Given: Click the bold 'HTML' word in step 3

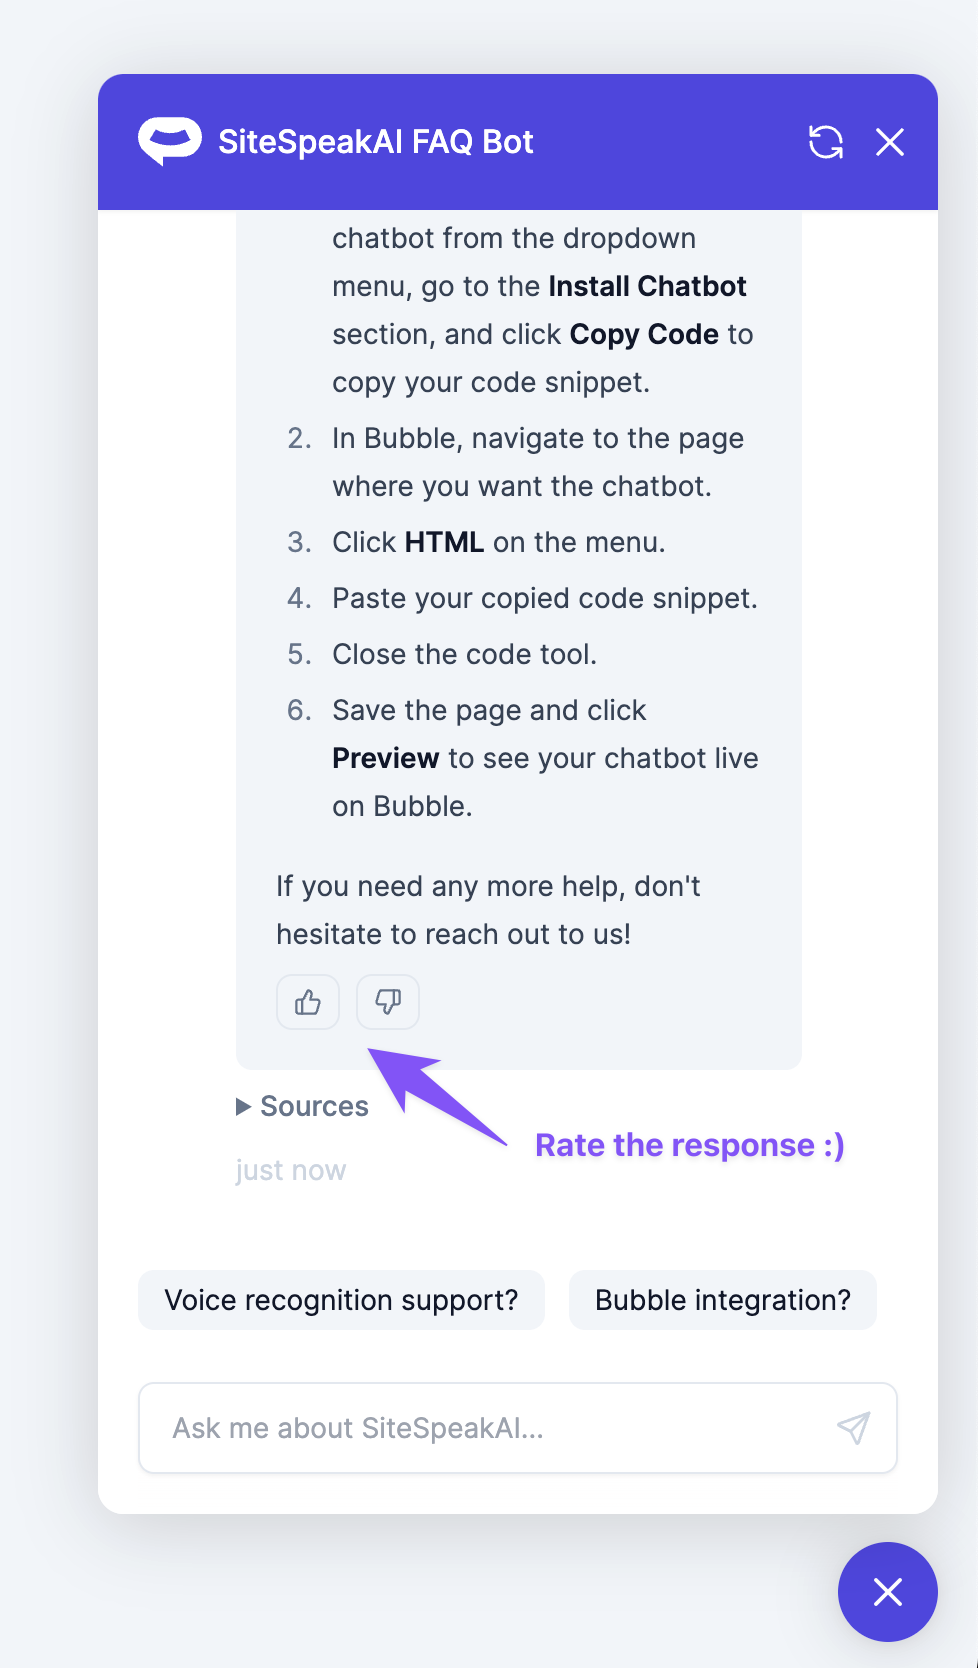Looking at the screenshot, I should 444,542.
